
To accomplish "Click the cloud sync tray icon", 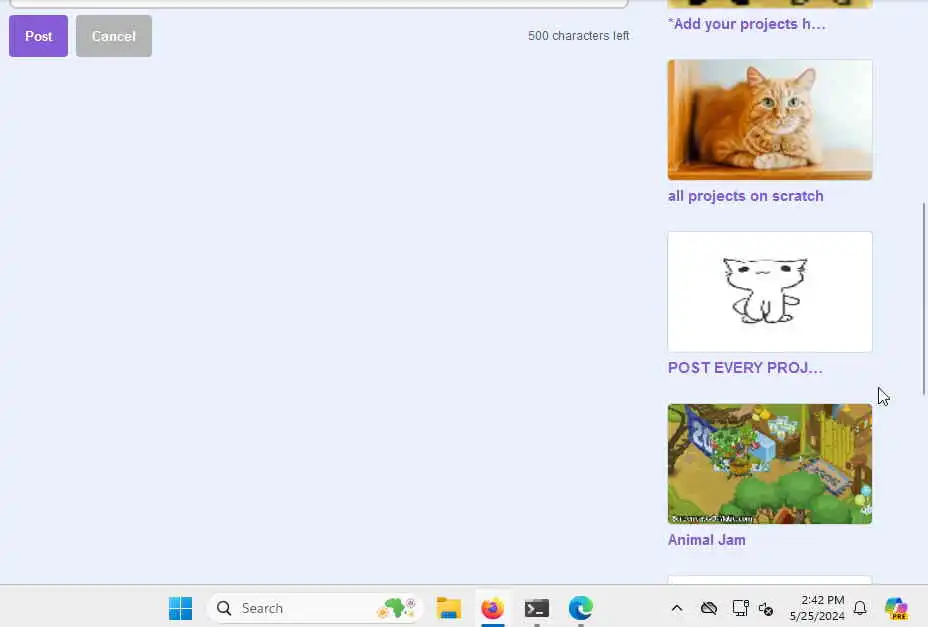I will tap(709, 608).
